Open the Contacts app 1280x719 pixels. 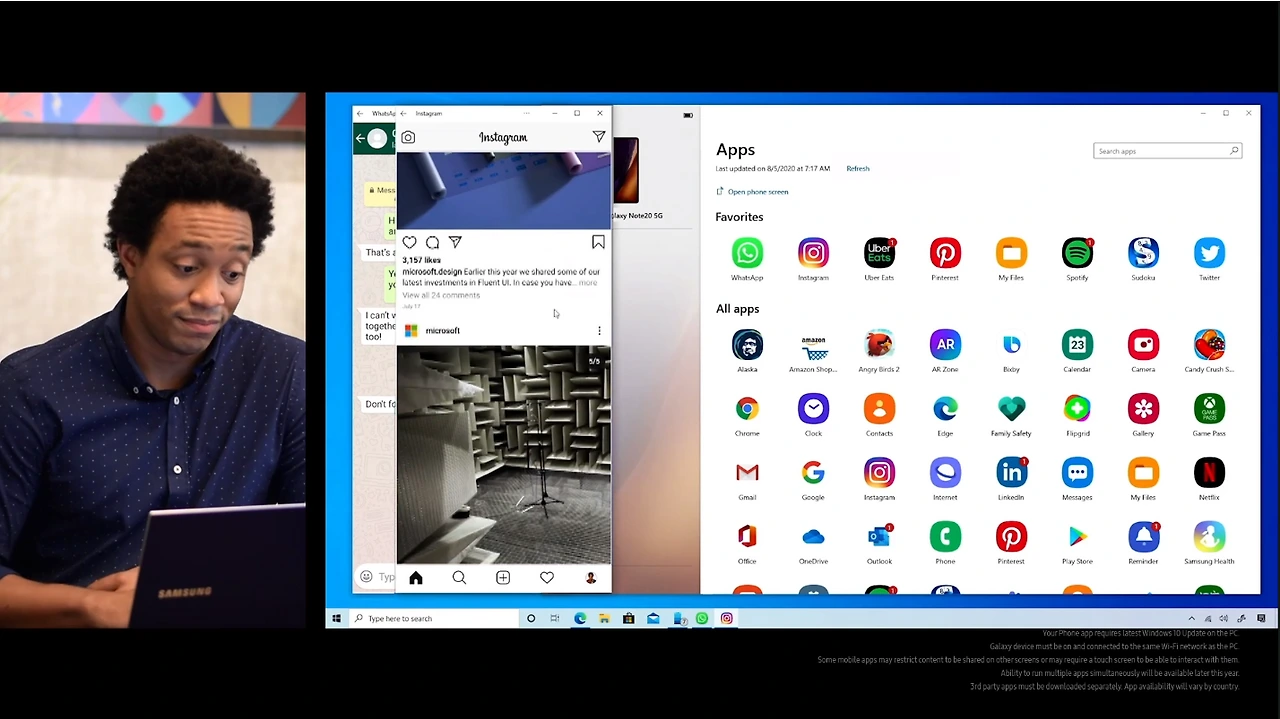coord(879,409)
